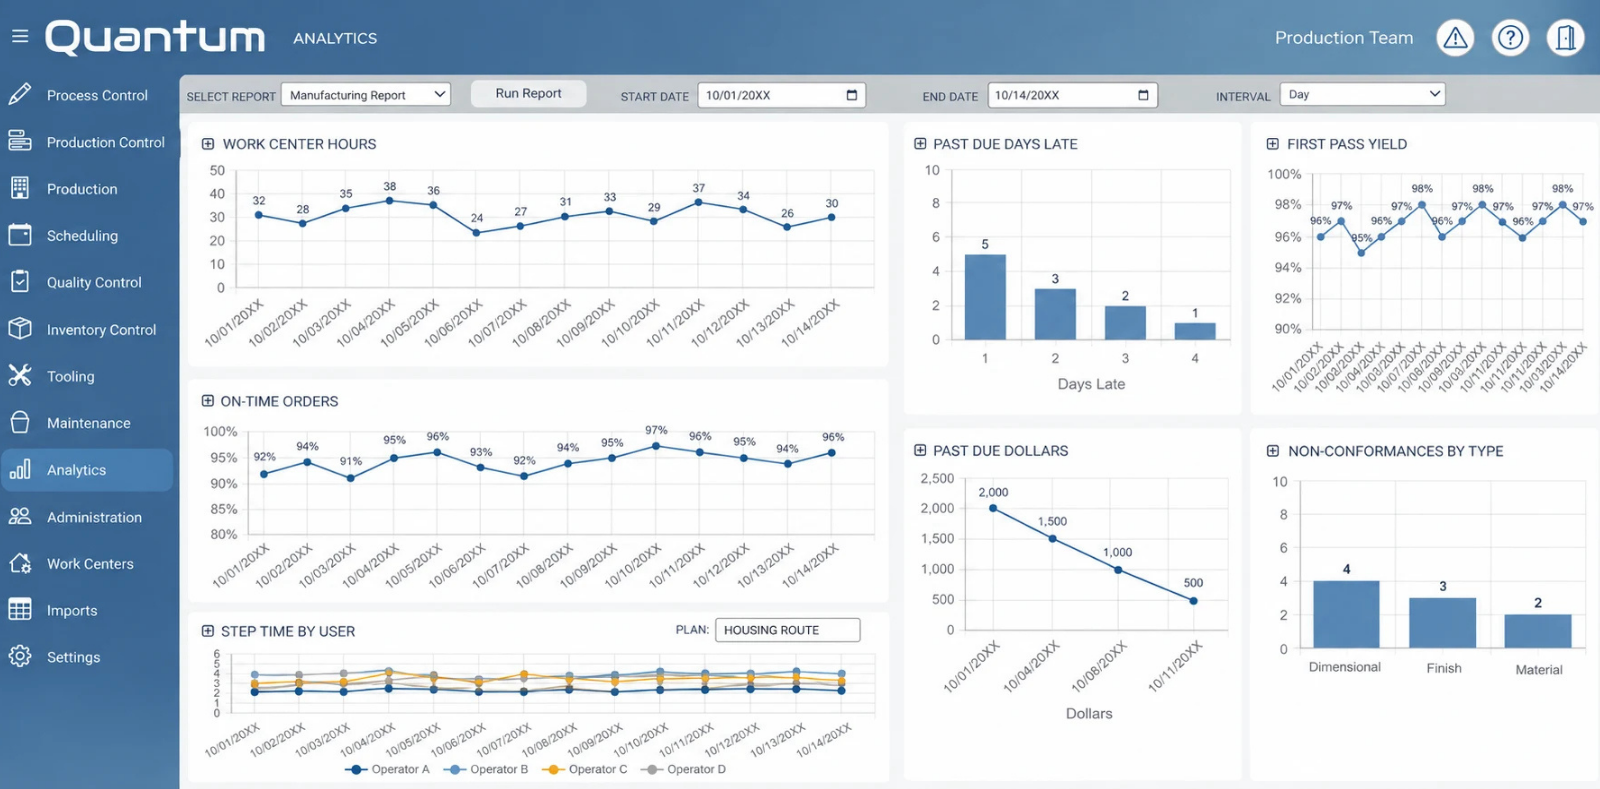Open the Scheduling section
The height and width of the screenshot is (789, 1600).
coord(82,236)
